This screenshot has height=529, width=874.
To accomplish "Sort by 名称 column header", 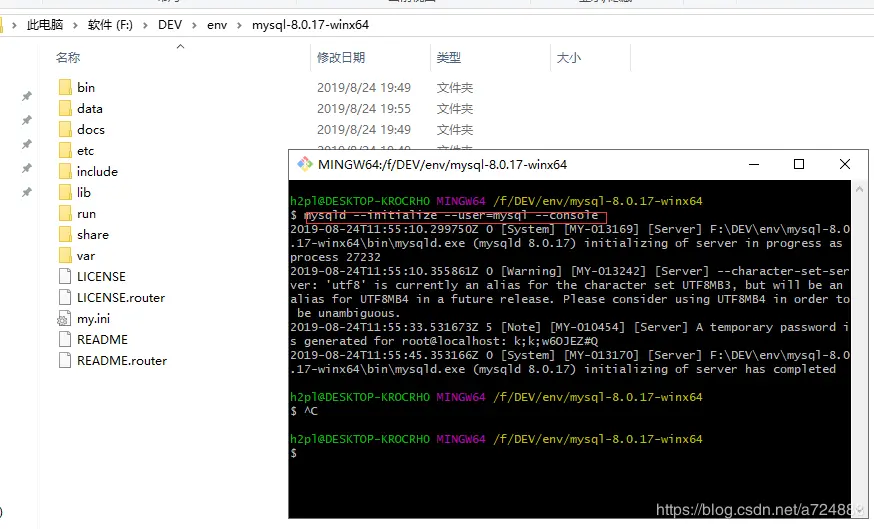I will click(67, 57).
